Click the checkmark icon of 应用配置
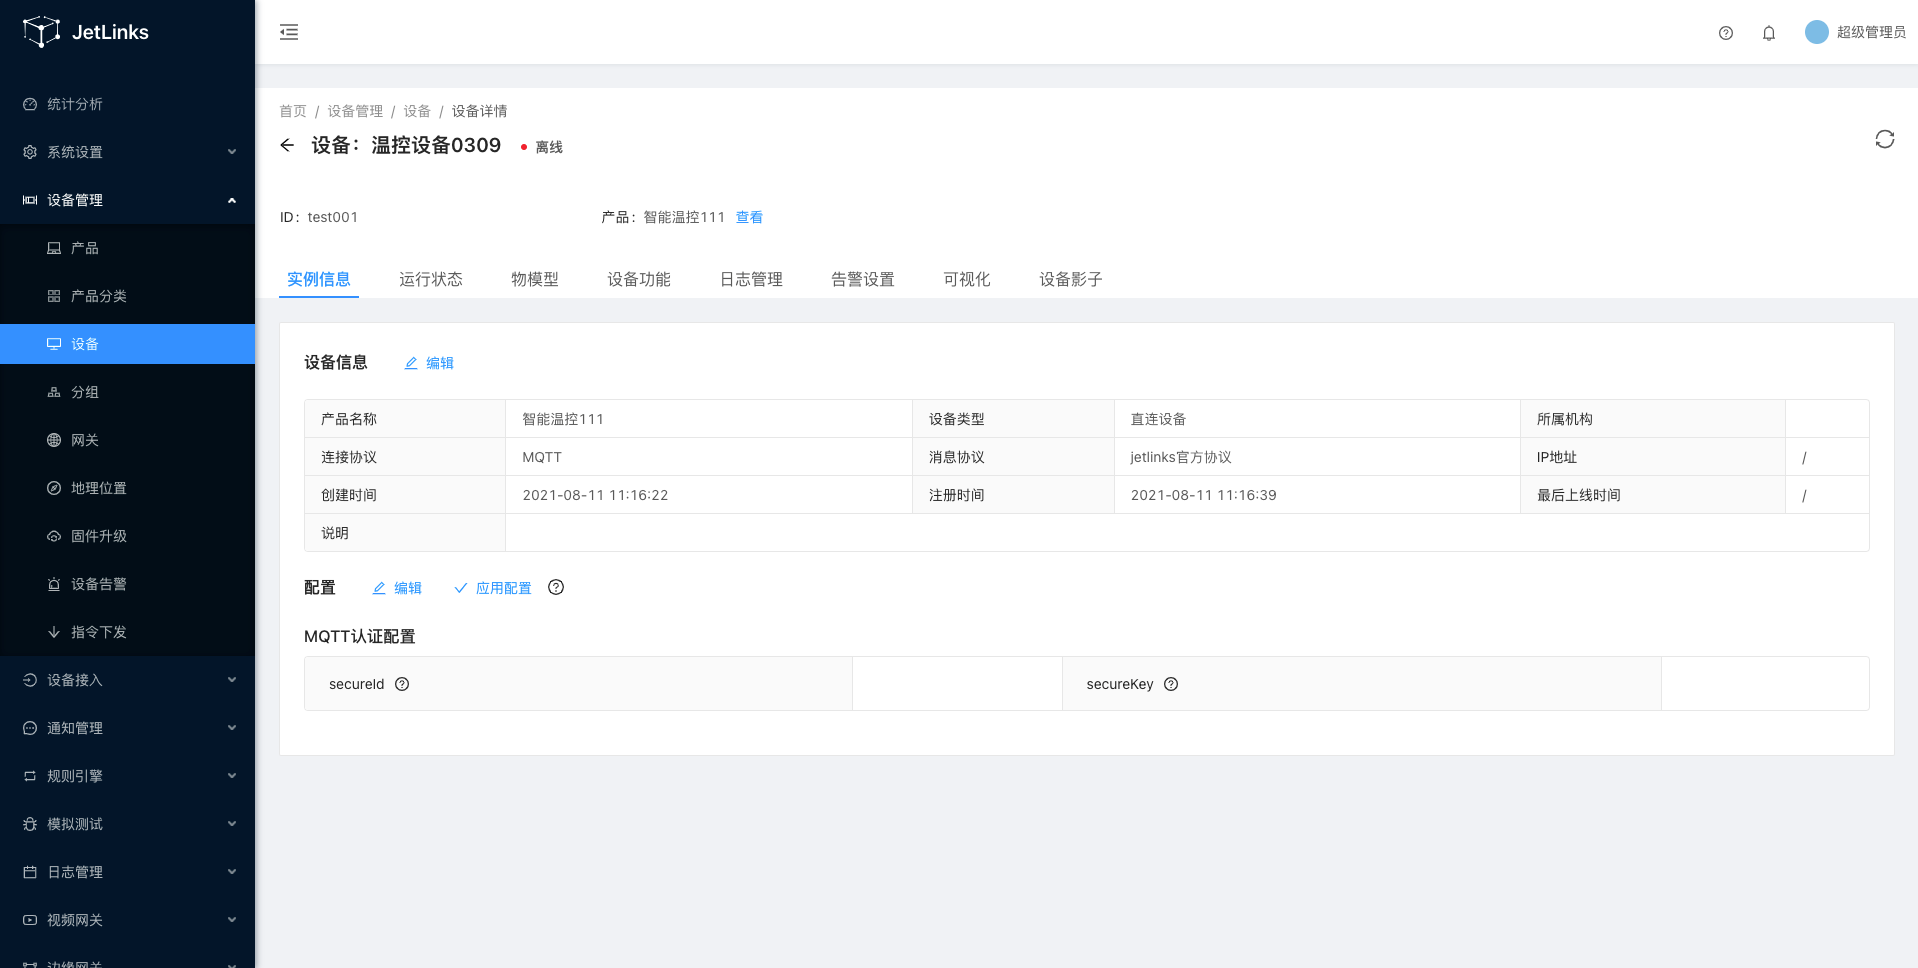The image size is (1918, 968). click(461, 588)
